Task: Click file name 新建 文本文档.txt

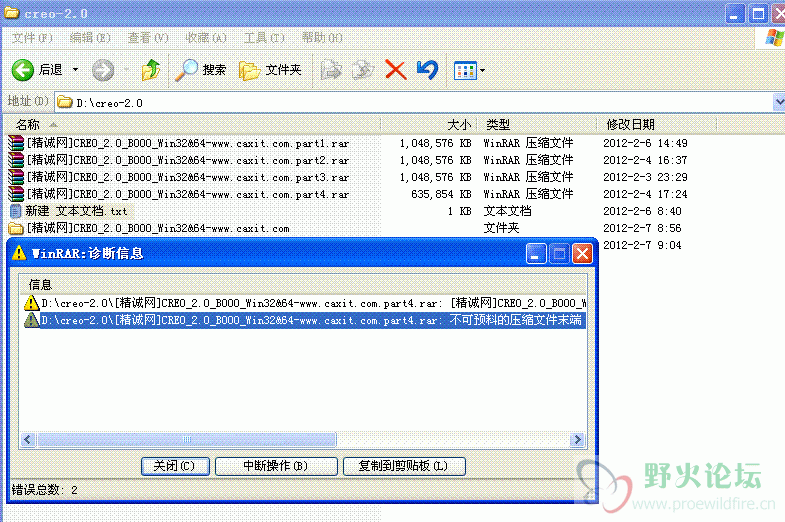Action: pyautogui.click(x=76, y=211)
